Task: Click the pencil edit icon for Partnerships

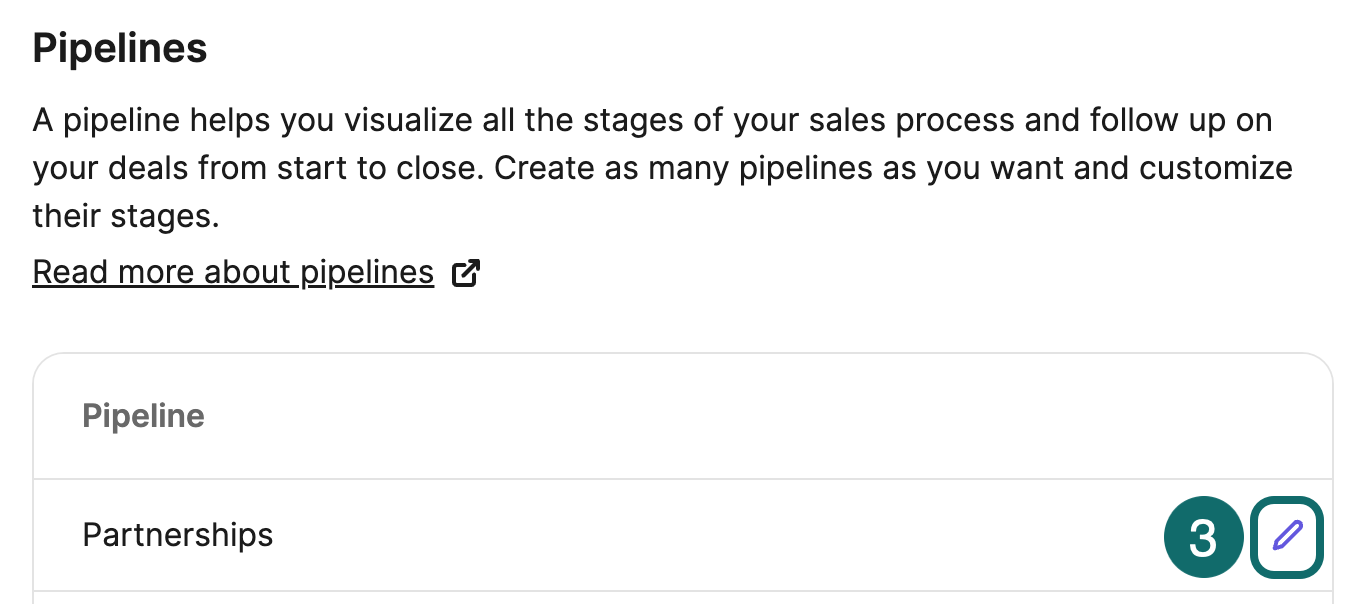Action: tap(1287, 537)
